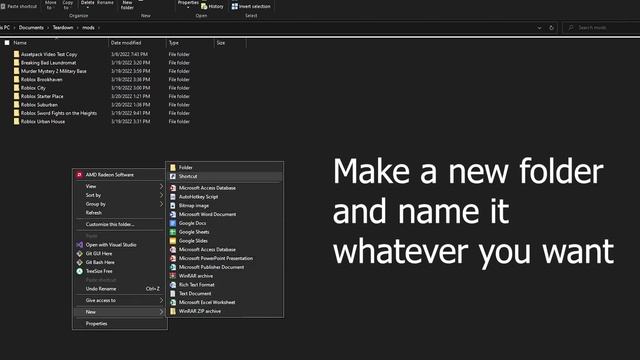The width and height of the screenshot is (640, 360).
Task: Click New folder in the ribbon
Action: [127, 4]
